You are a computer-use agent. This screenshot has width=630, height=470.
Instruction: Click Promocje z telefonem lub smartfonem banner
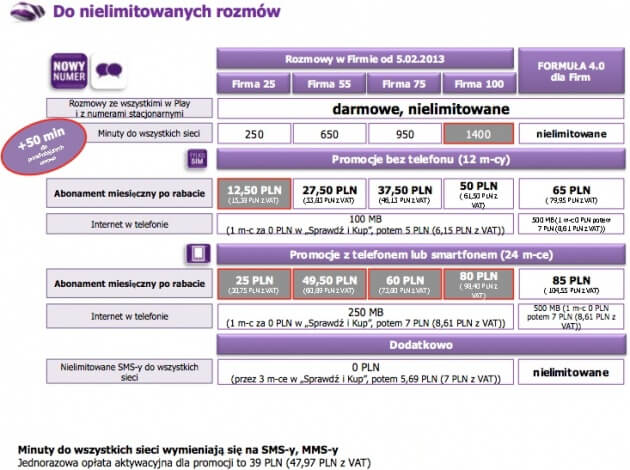[421, 254]
